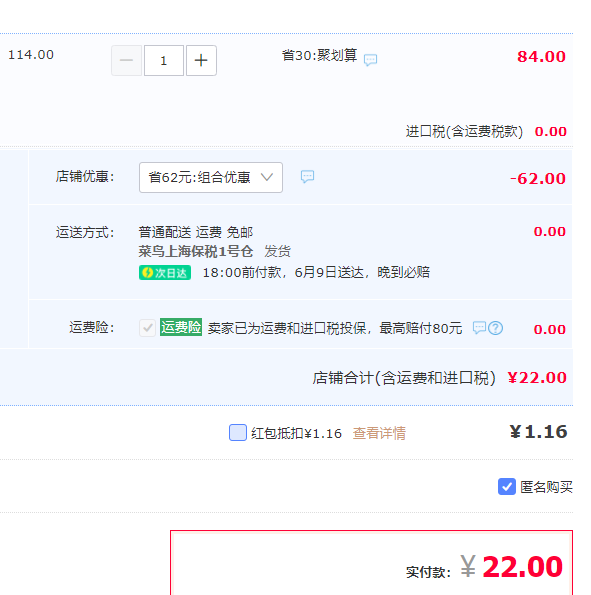591x595 pixels.
Task: Click the dropdown chevron in 店铺优惠 box
Action: click(x=267, y=177)
